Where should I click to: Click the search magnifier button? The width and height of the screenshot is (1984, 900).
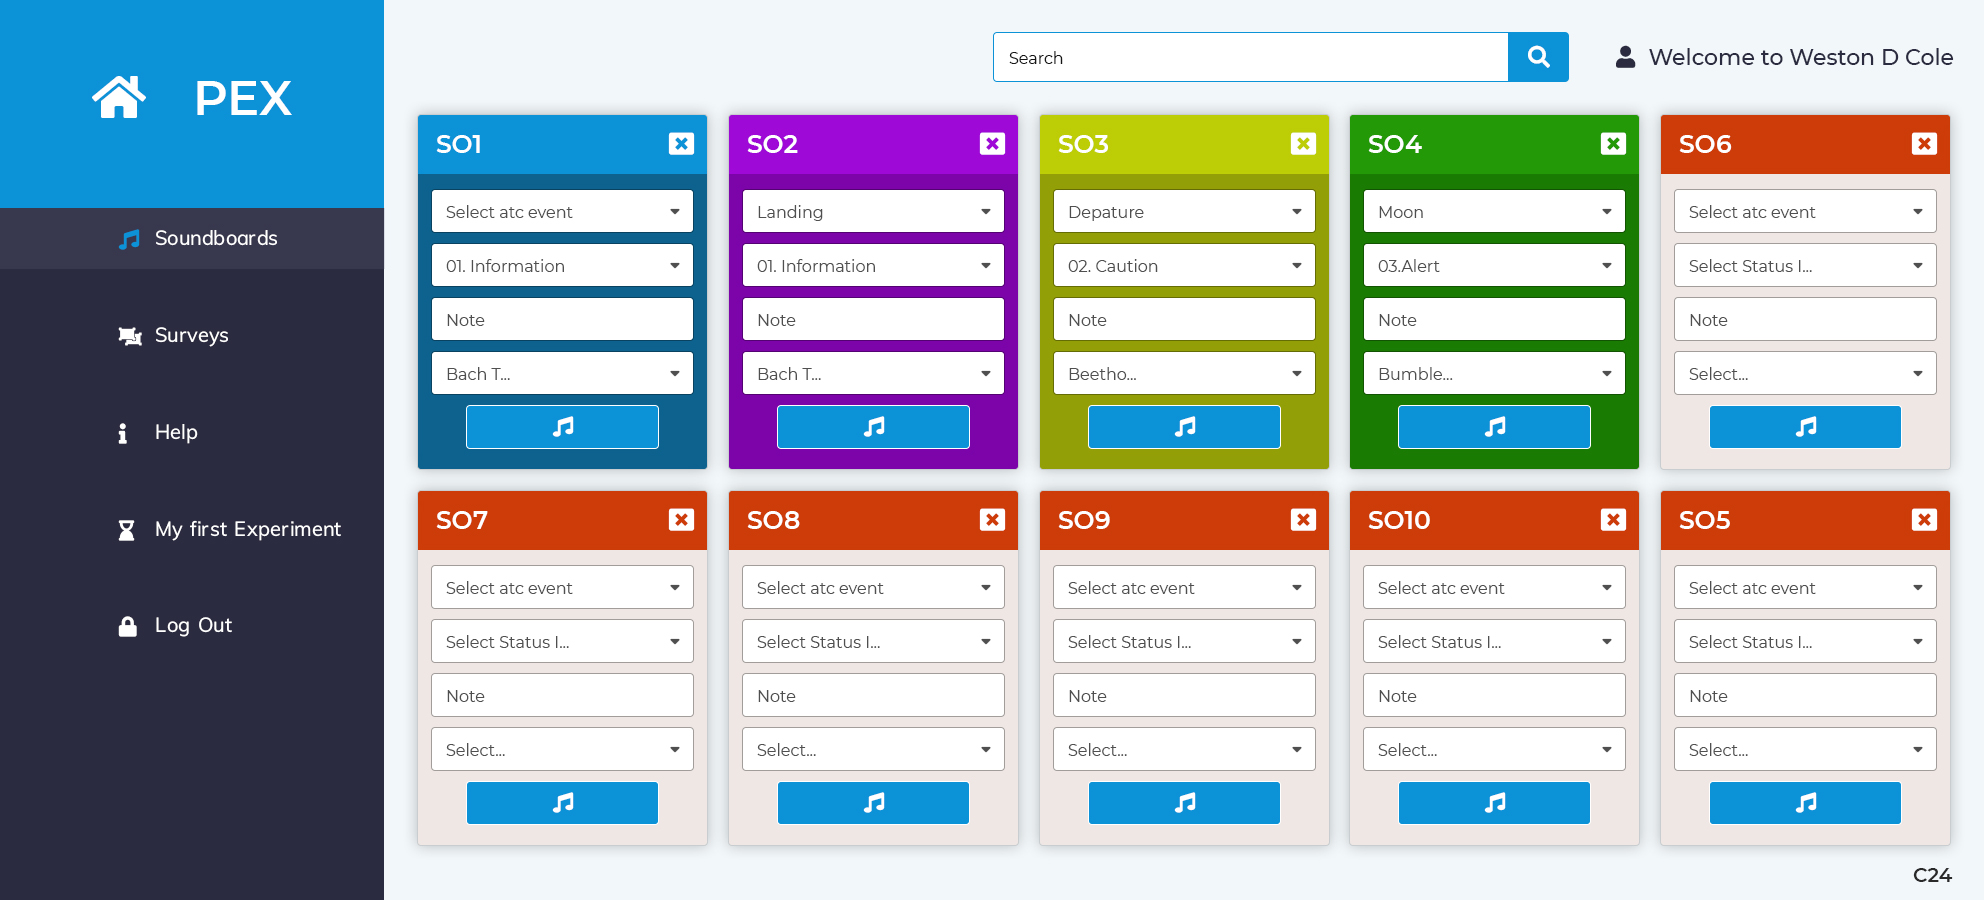1537,57
